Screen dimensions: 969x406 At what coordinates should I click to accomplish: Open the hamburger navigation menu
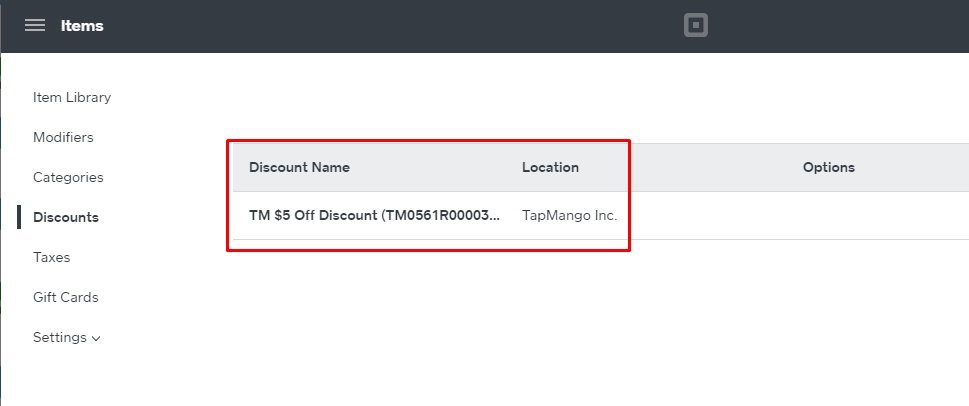click(35, 25)
